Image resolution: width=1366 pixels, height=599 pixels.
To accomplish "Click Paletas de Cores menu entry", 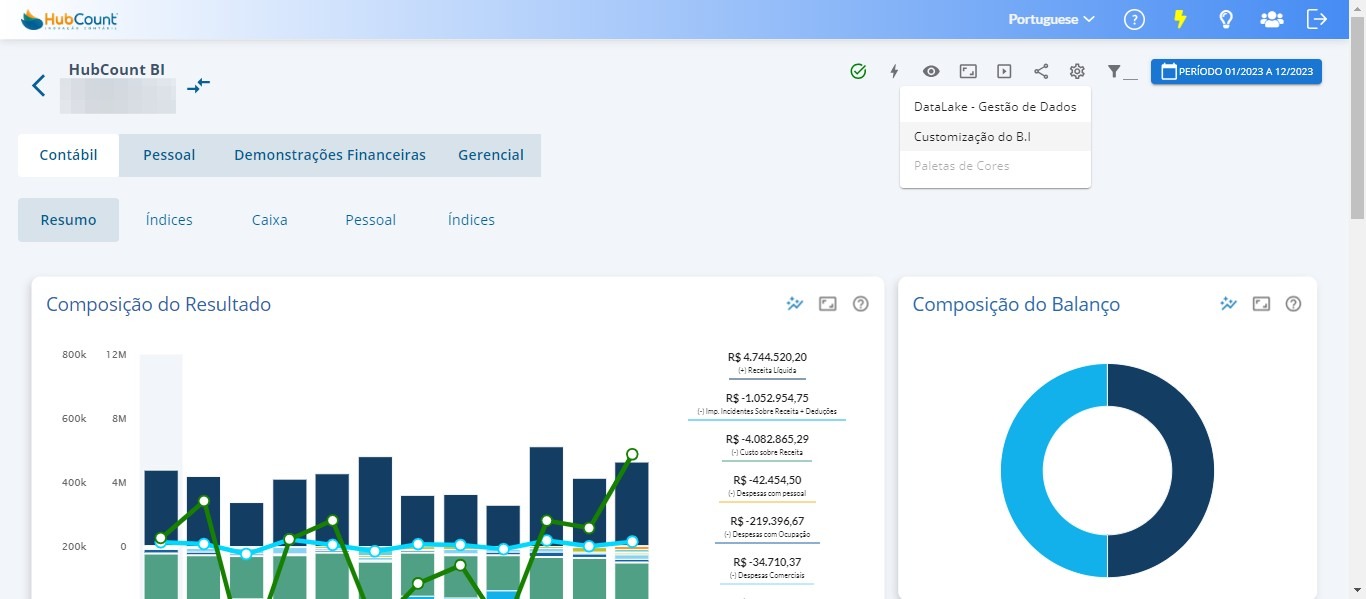I will [x=995, y=166].
